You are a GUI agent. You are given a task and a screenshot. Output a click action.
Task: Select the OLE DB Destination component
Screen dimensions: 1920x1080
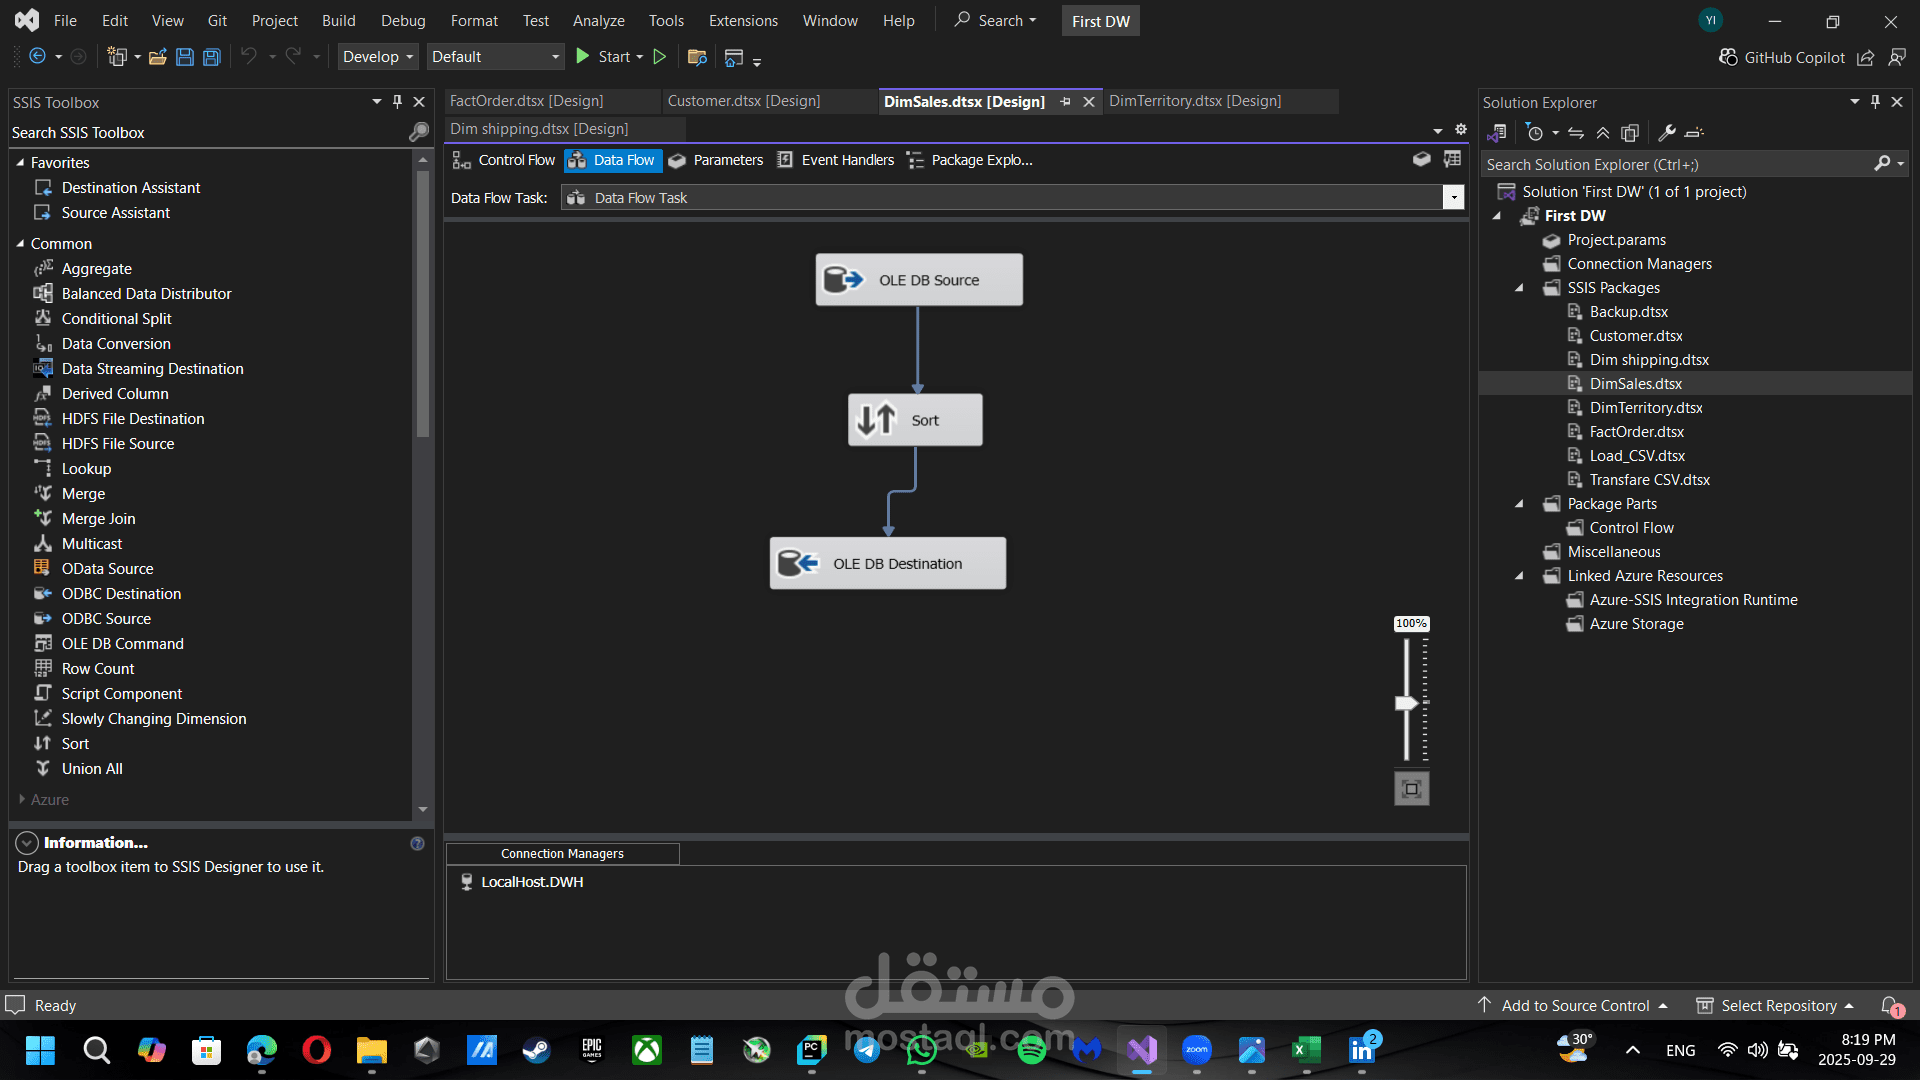(x=888, y=564)
